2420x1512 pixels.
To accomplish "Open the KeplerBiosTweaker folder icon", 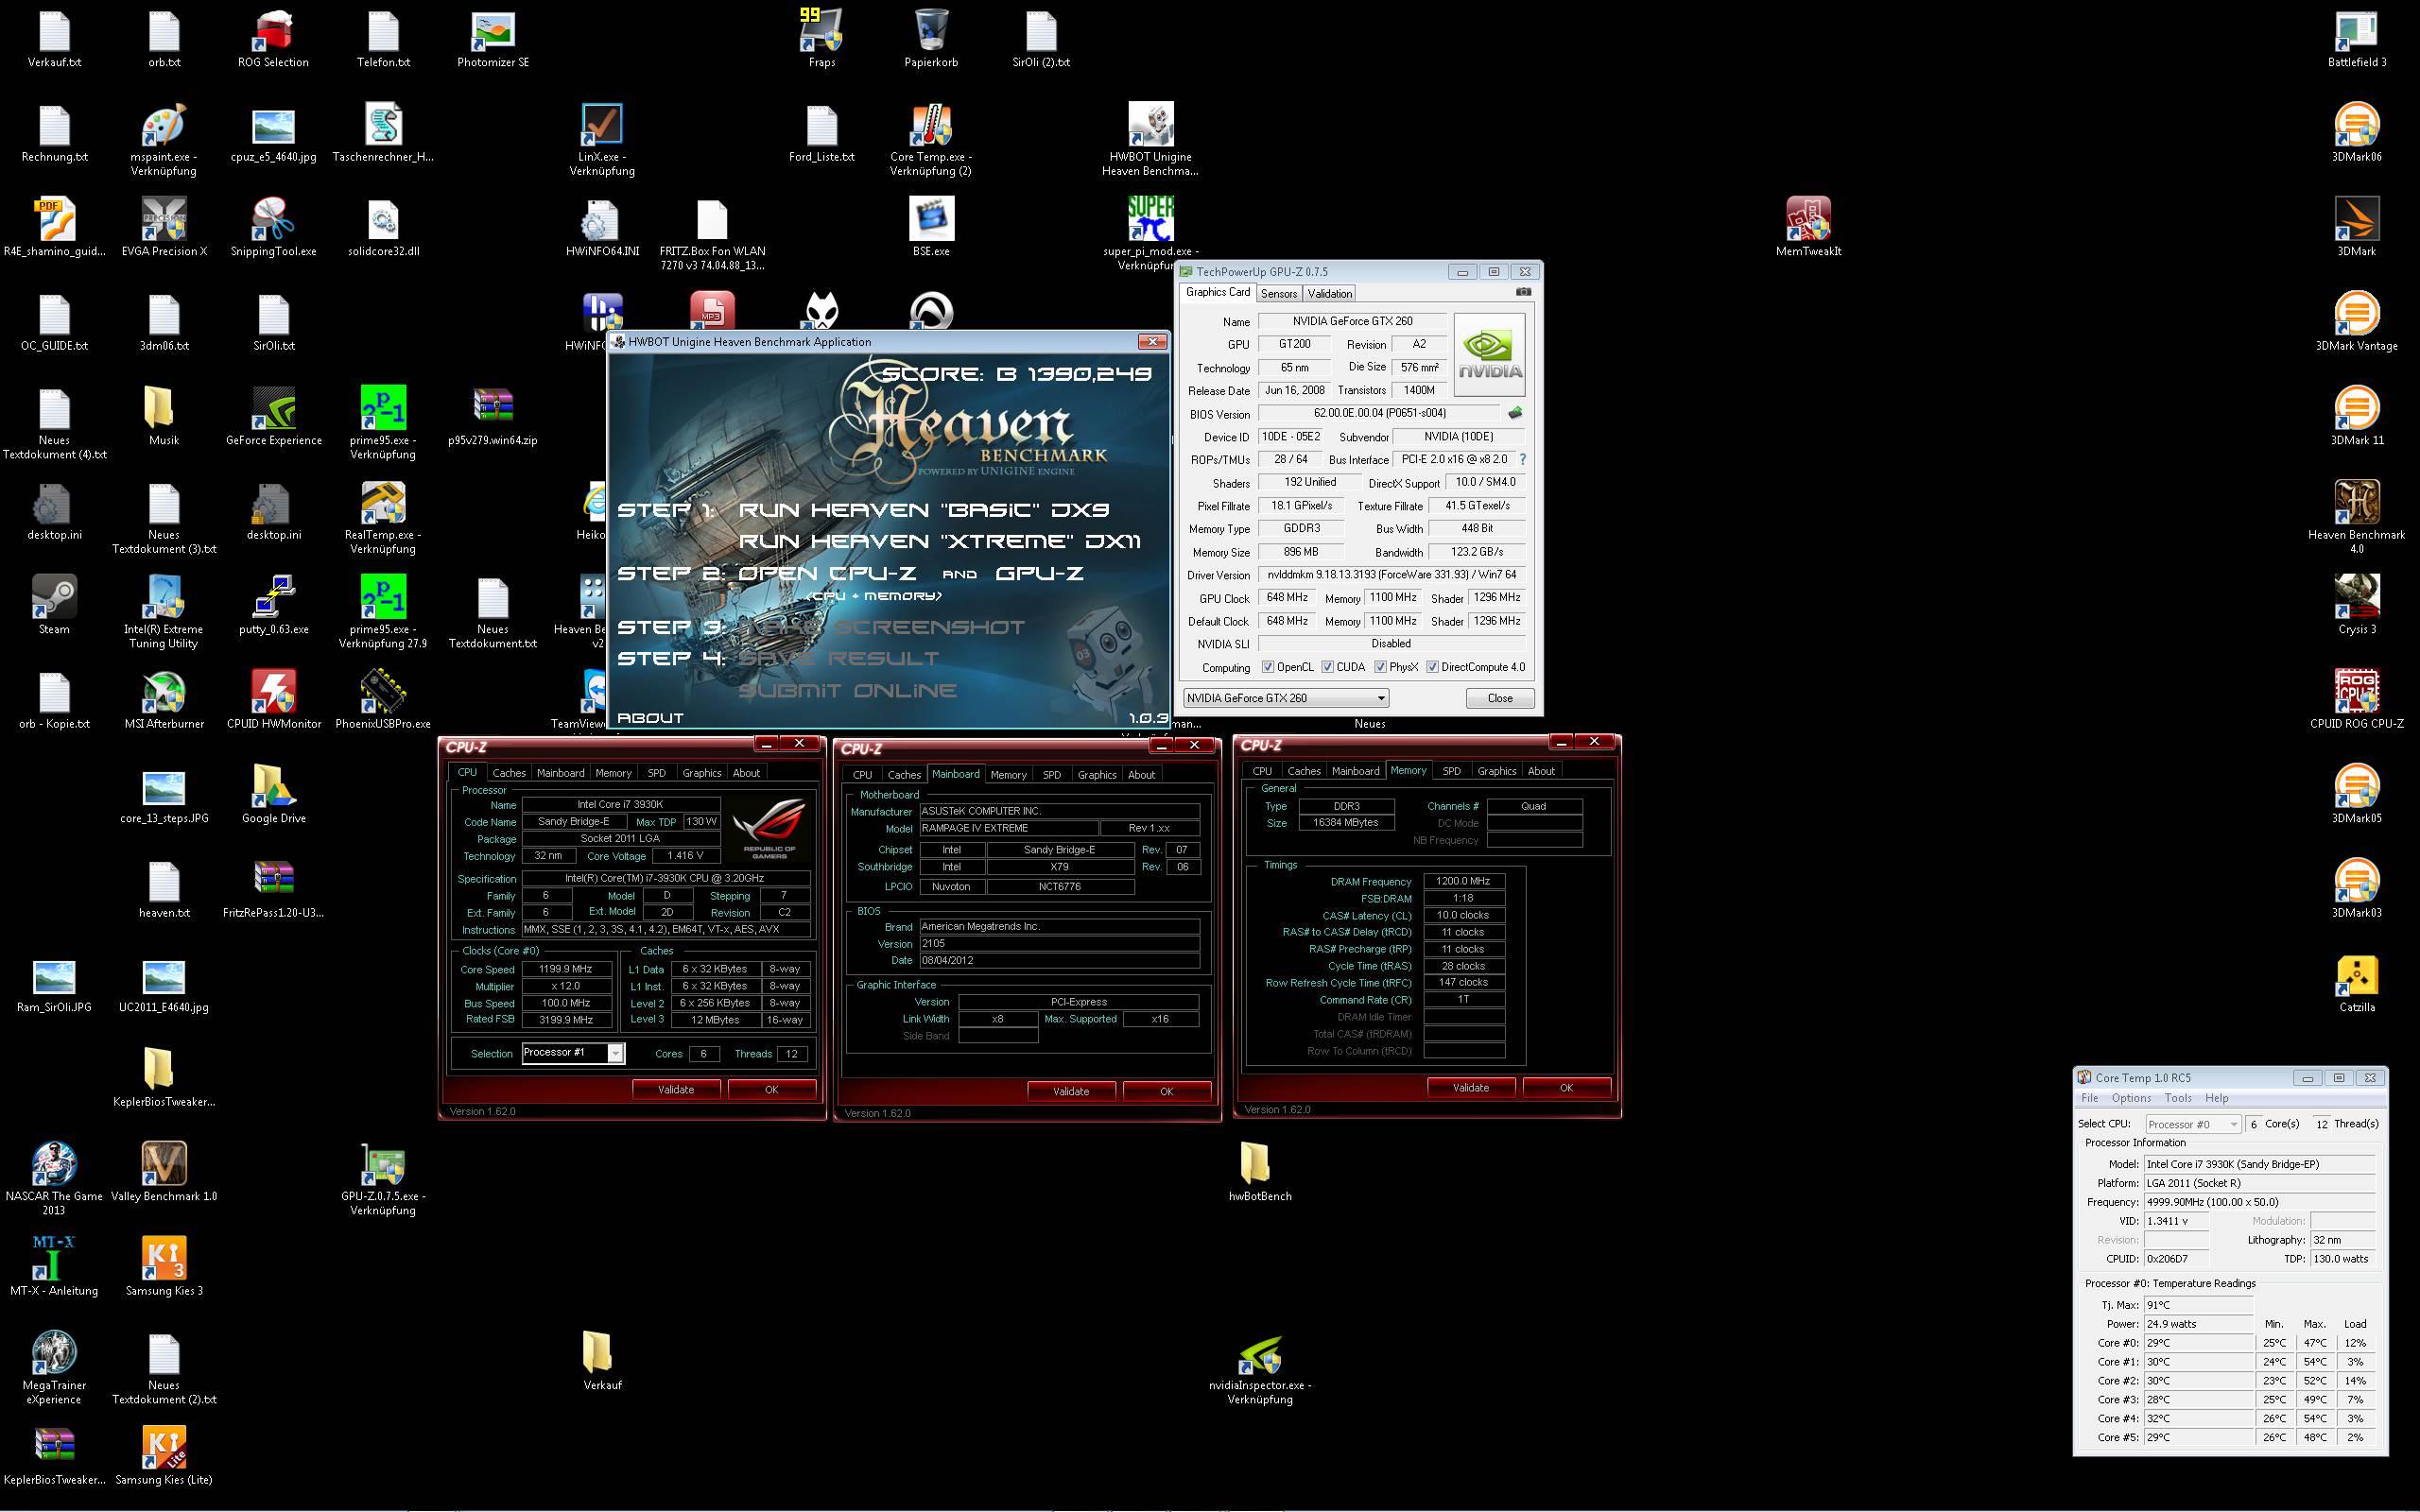I will (x=164, y=1077).
